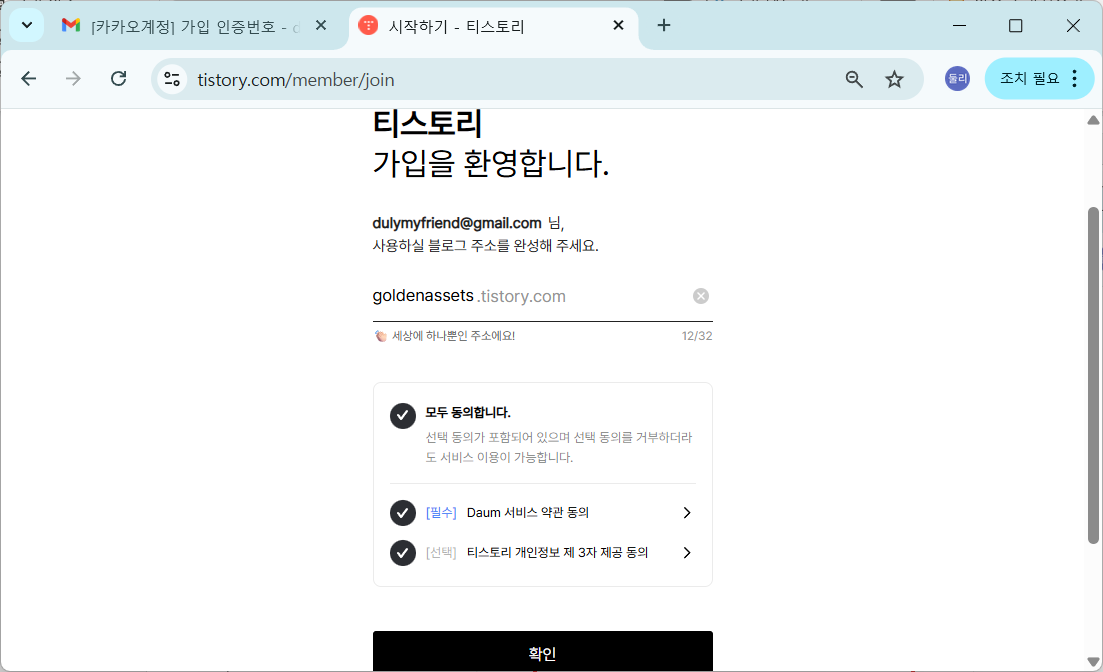Reload the Tistory join page
The image size is (1103, 672).
(118, 79)
